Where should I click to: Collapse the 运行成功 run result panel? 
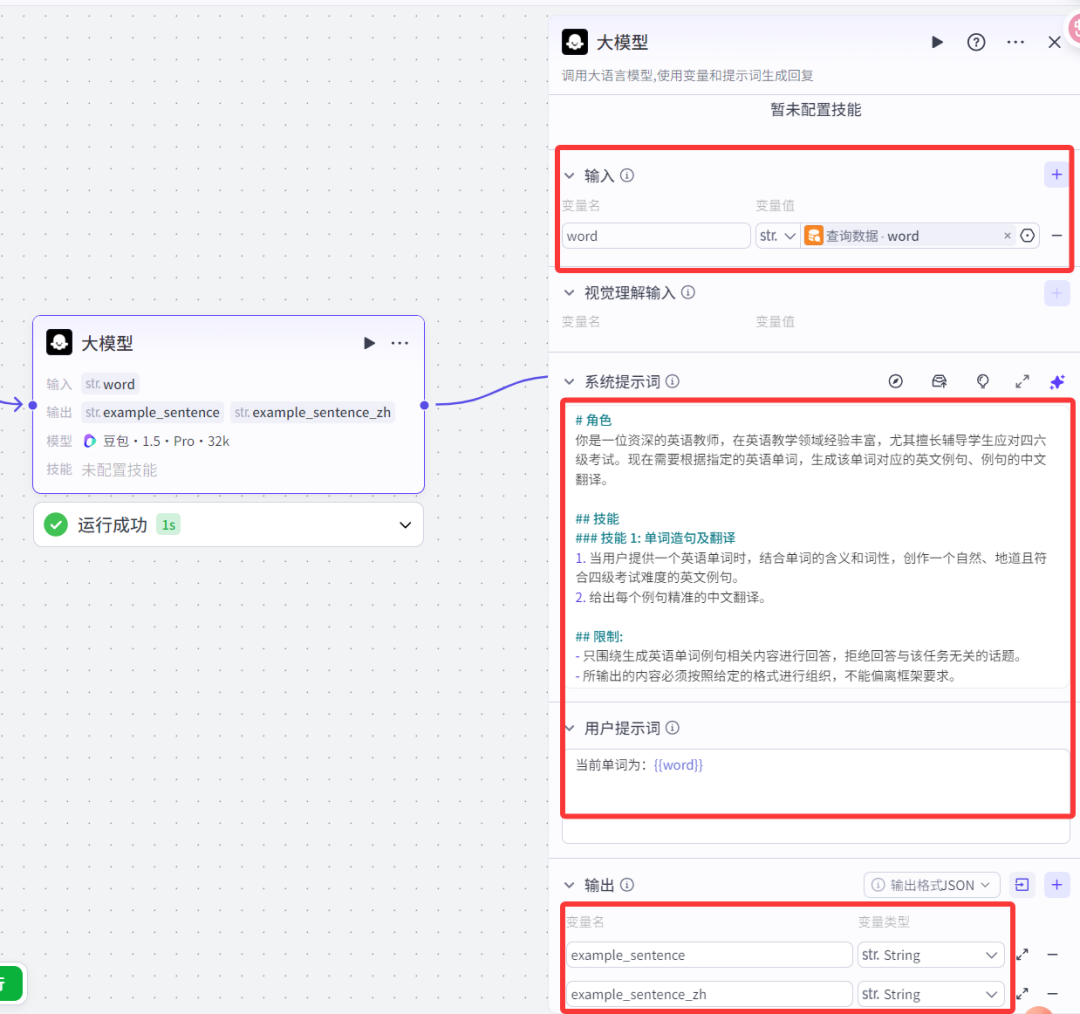click(405, 524)
